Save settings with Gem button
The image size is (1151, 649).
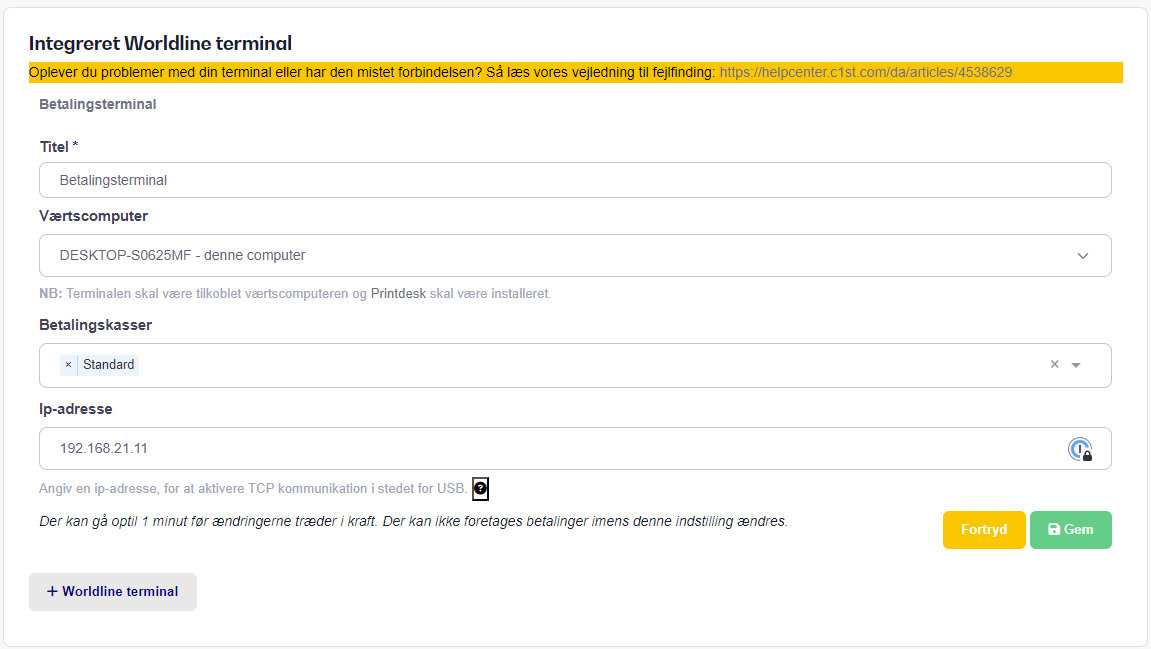click(x=1070, y=530)
